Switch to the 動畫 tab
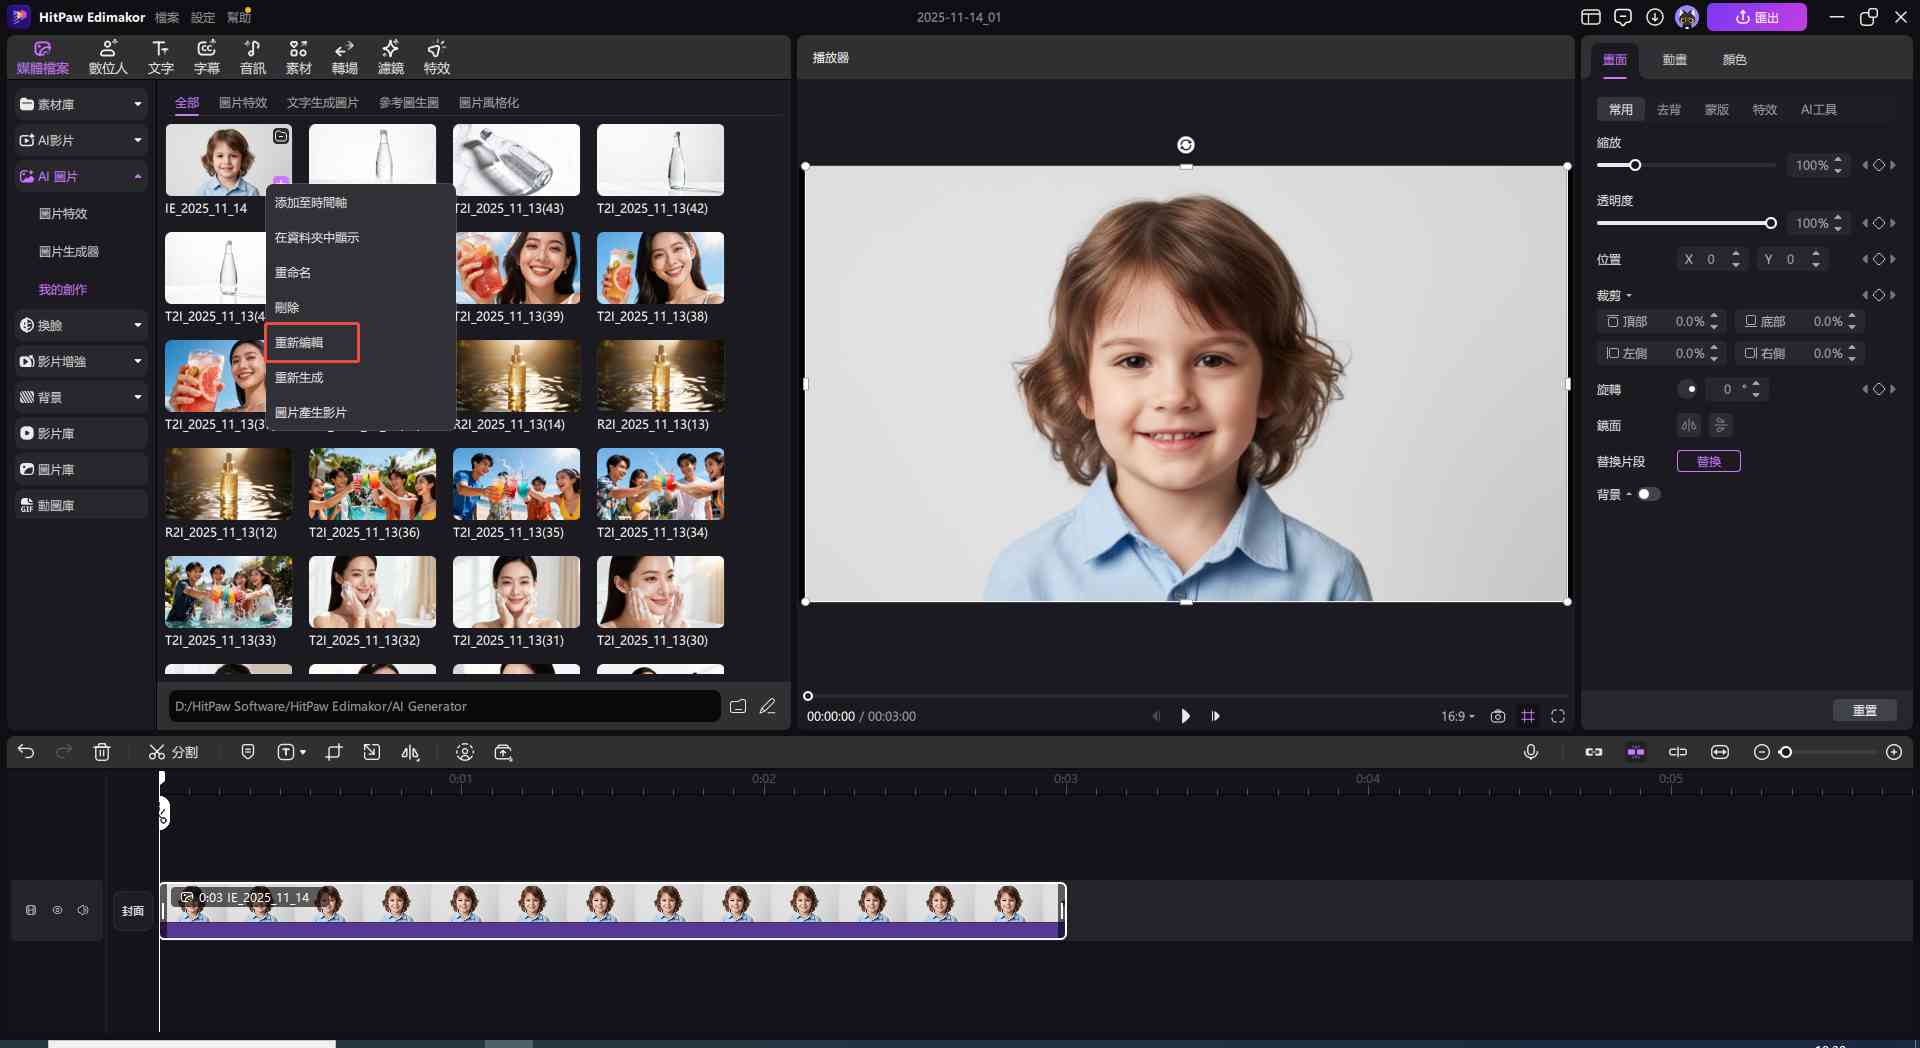 point(1674,60)
